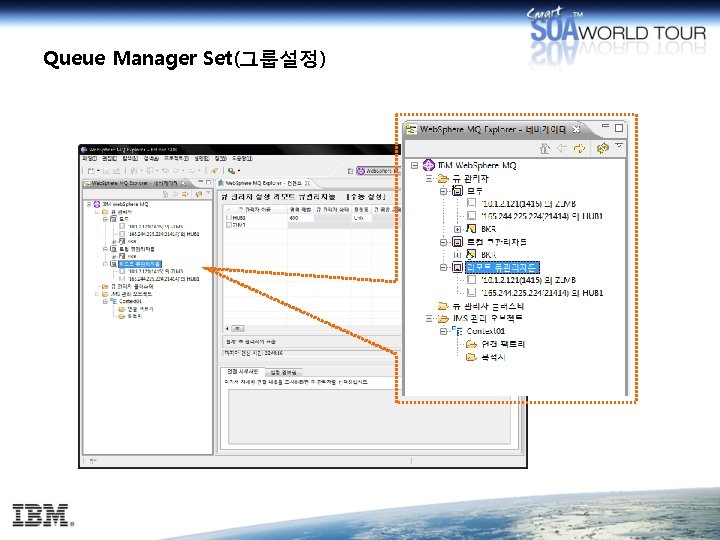Click queue manager icon beside first ZJMB row in callout
The height and width of the screenshot is (540, 720).
(472, 203)
